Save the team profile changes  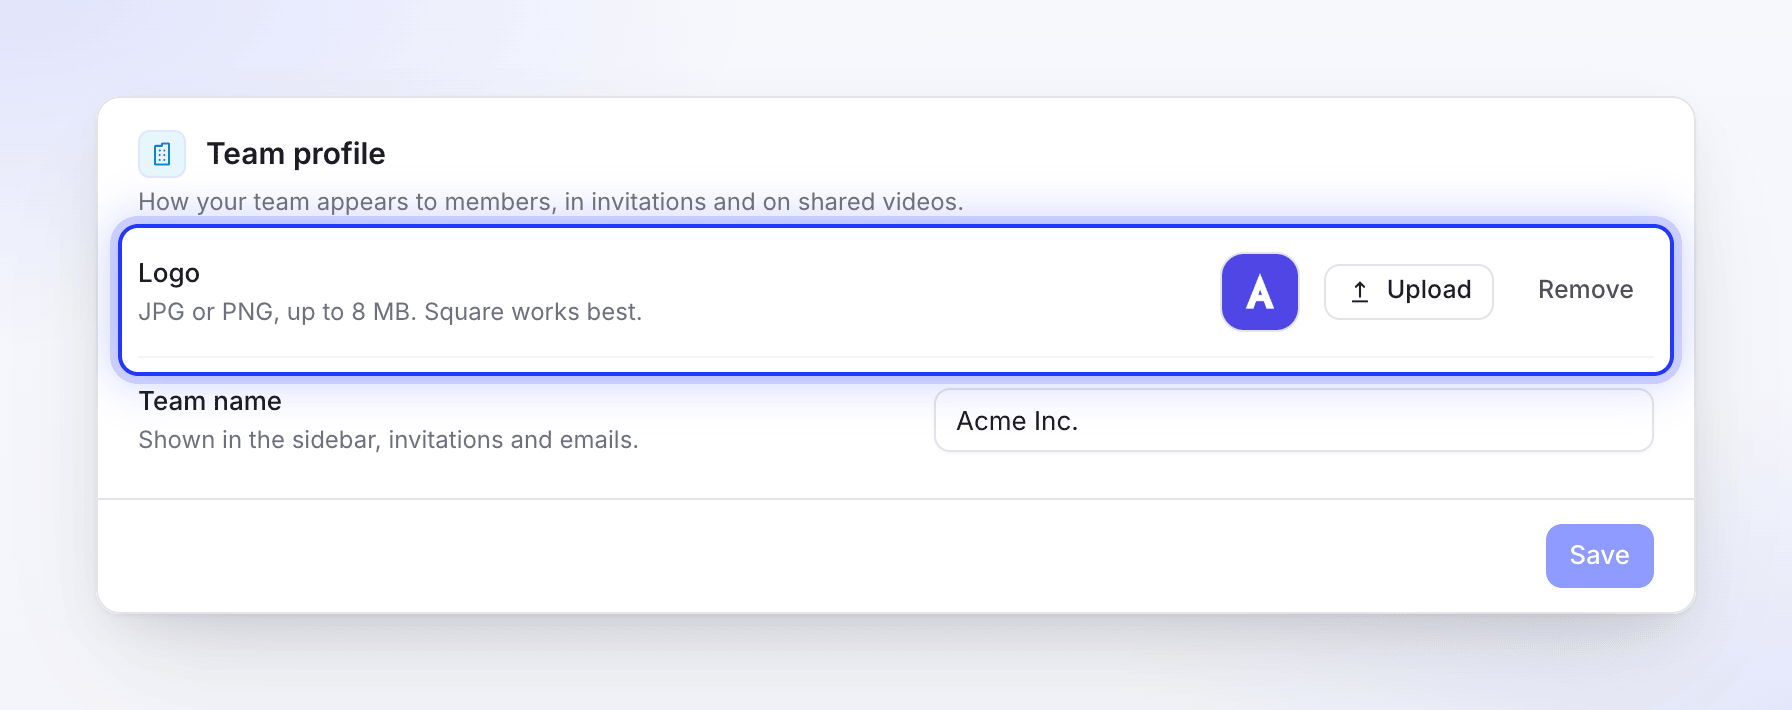tap(1599, 556)
